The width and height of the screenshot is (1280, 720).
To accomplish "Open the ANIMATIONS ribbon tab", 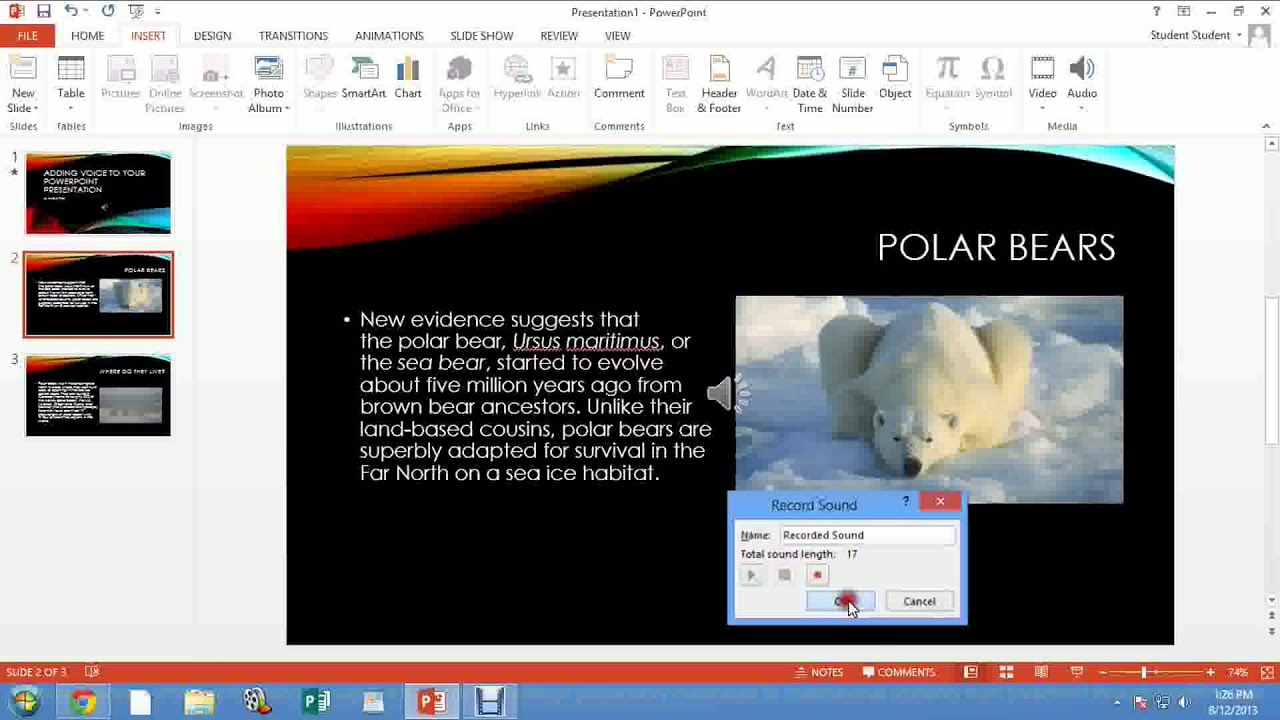I will click(389, 36).
